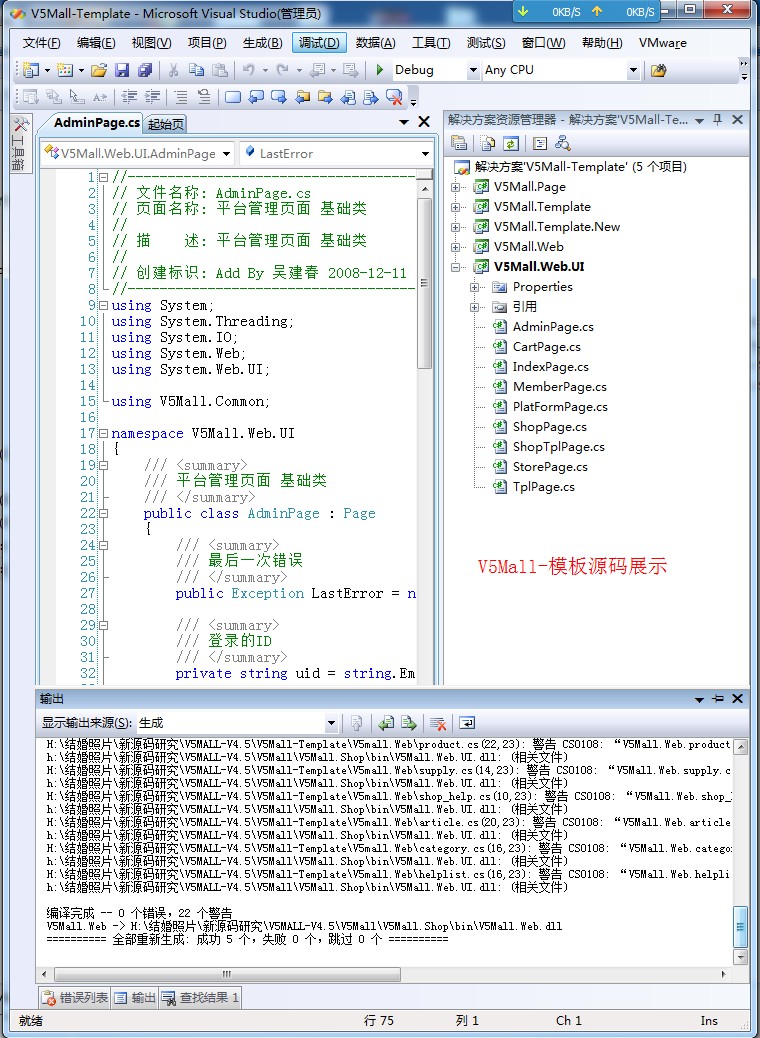Click the Clear All Bookmarks icon
The width and height of the screenshot is (760, 1038).
point(395,97)
